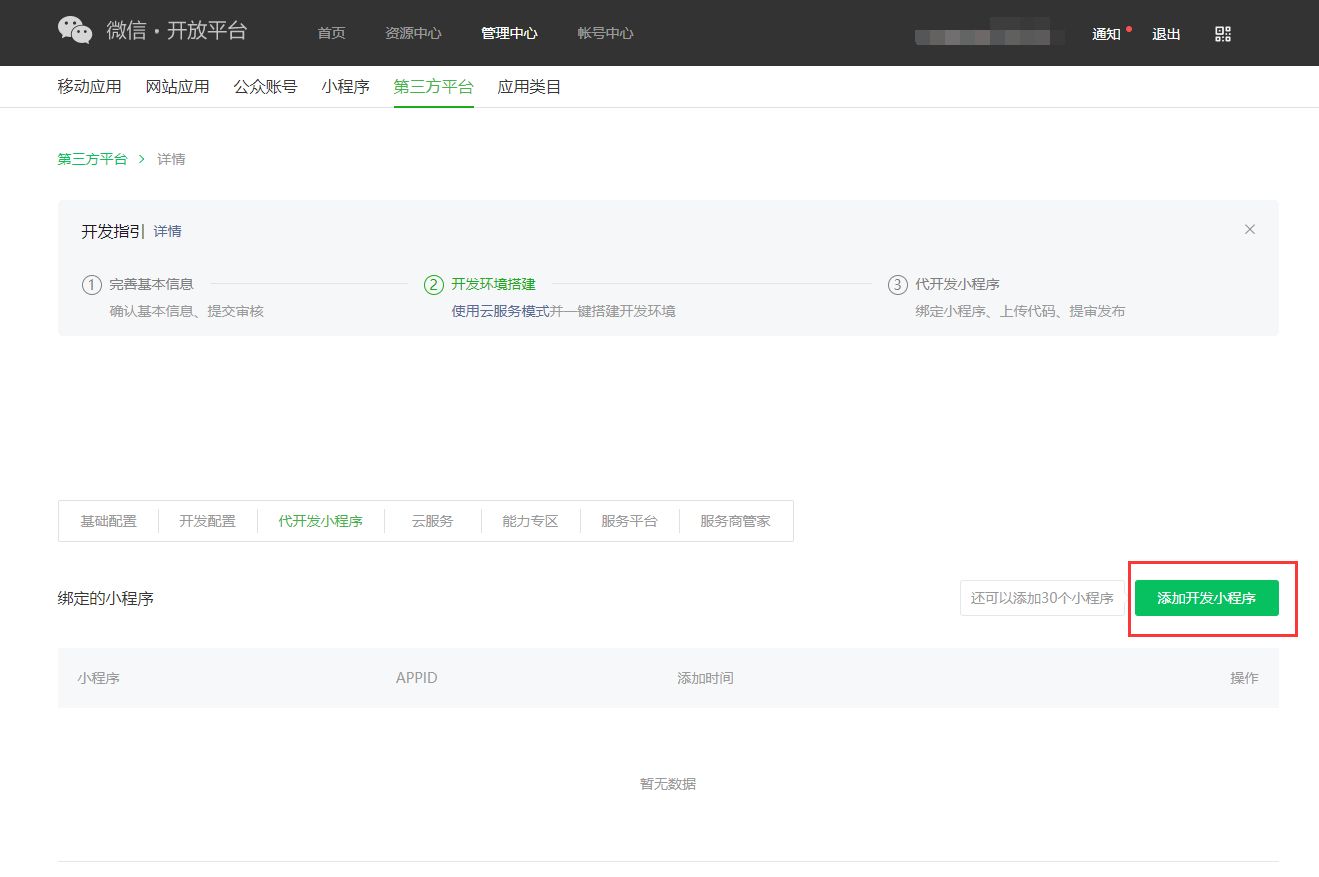Open 资源中心 in top navigation
The height and width of the screenshot is (877, 1319).
point(413,33)
